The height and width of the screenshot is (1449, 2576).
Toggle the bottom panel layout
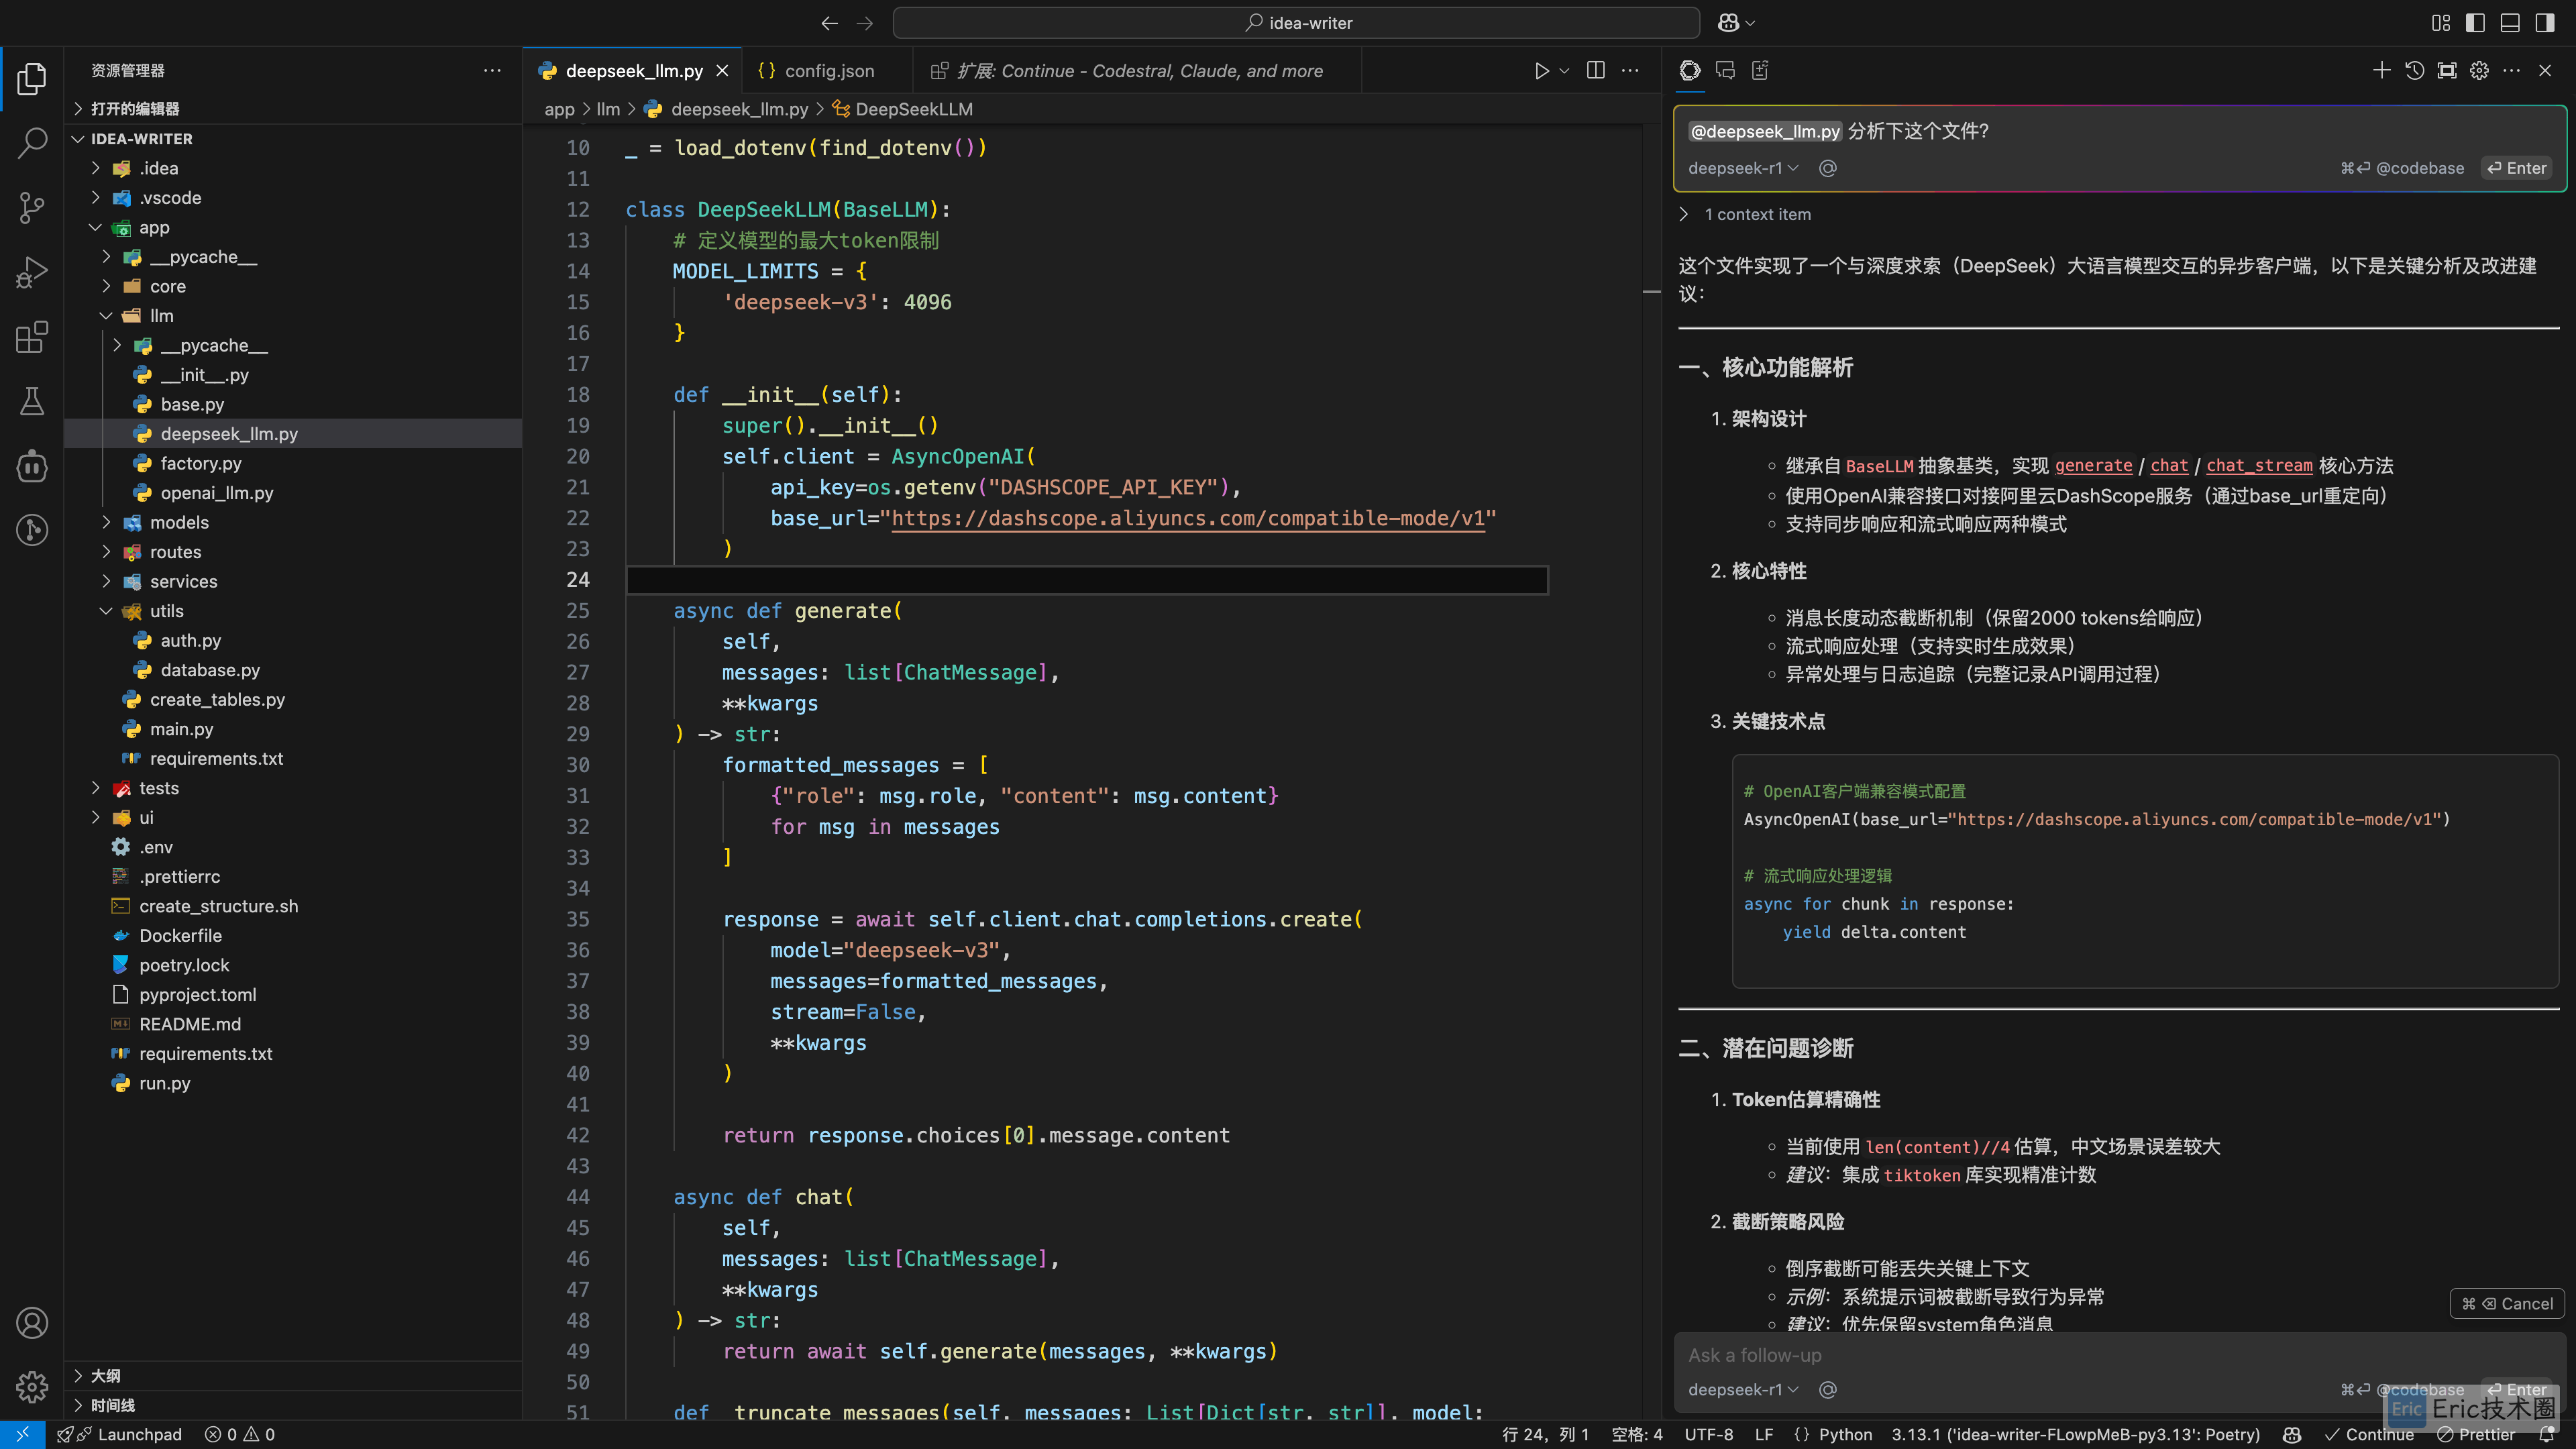point(2510,23)
